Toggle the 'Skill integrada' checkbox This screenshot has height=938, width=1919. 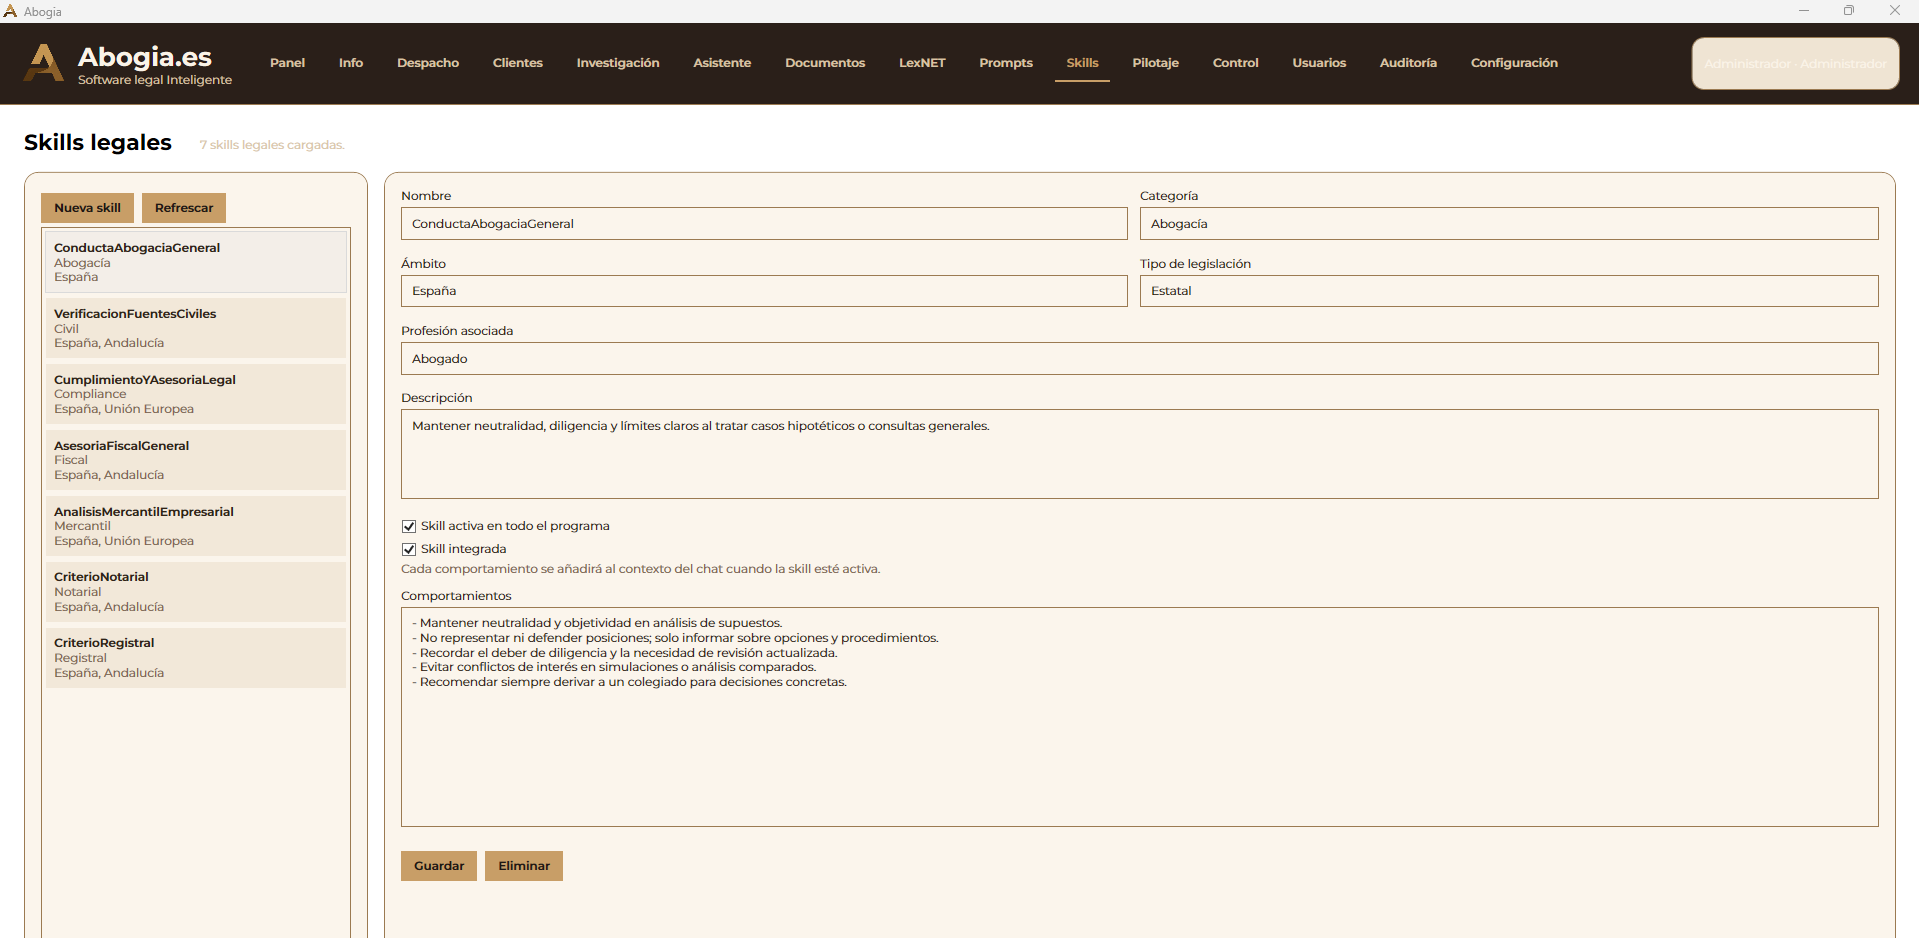click(409, 549)
